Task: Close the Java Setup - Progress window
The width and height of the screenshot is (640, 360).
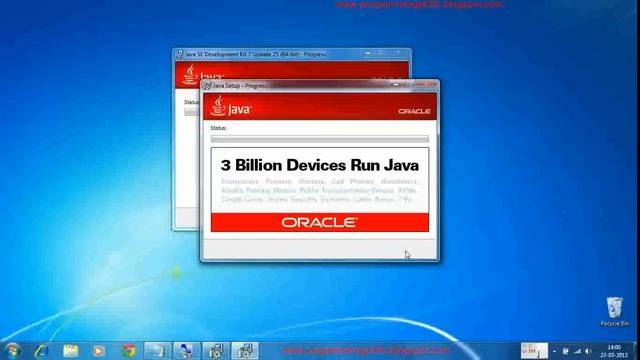Action: point(427,84)
